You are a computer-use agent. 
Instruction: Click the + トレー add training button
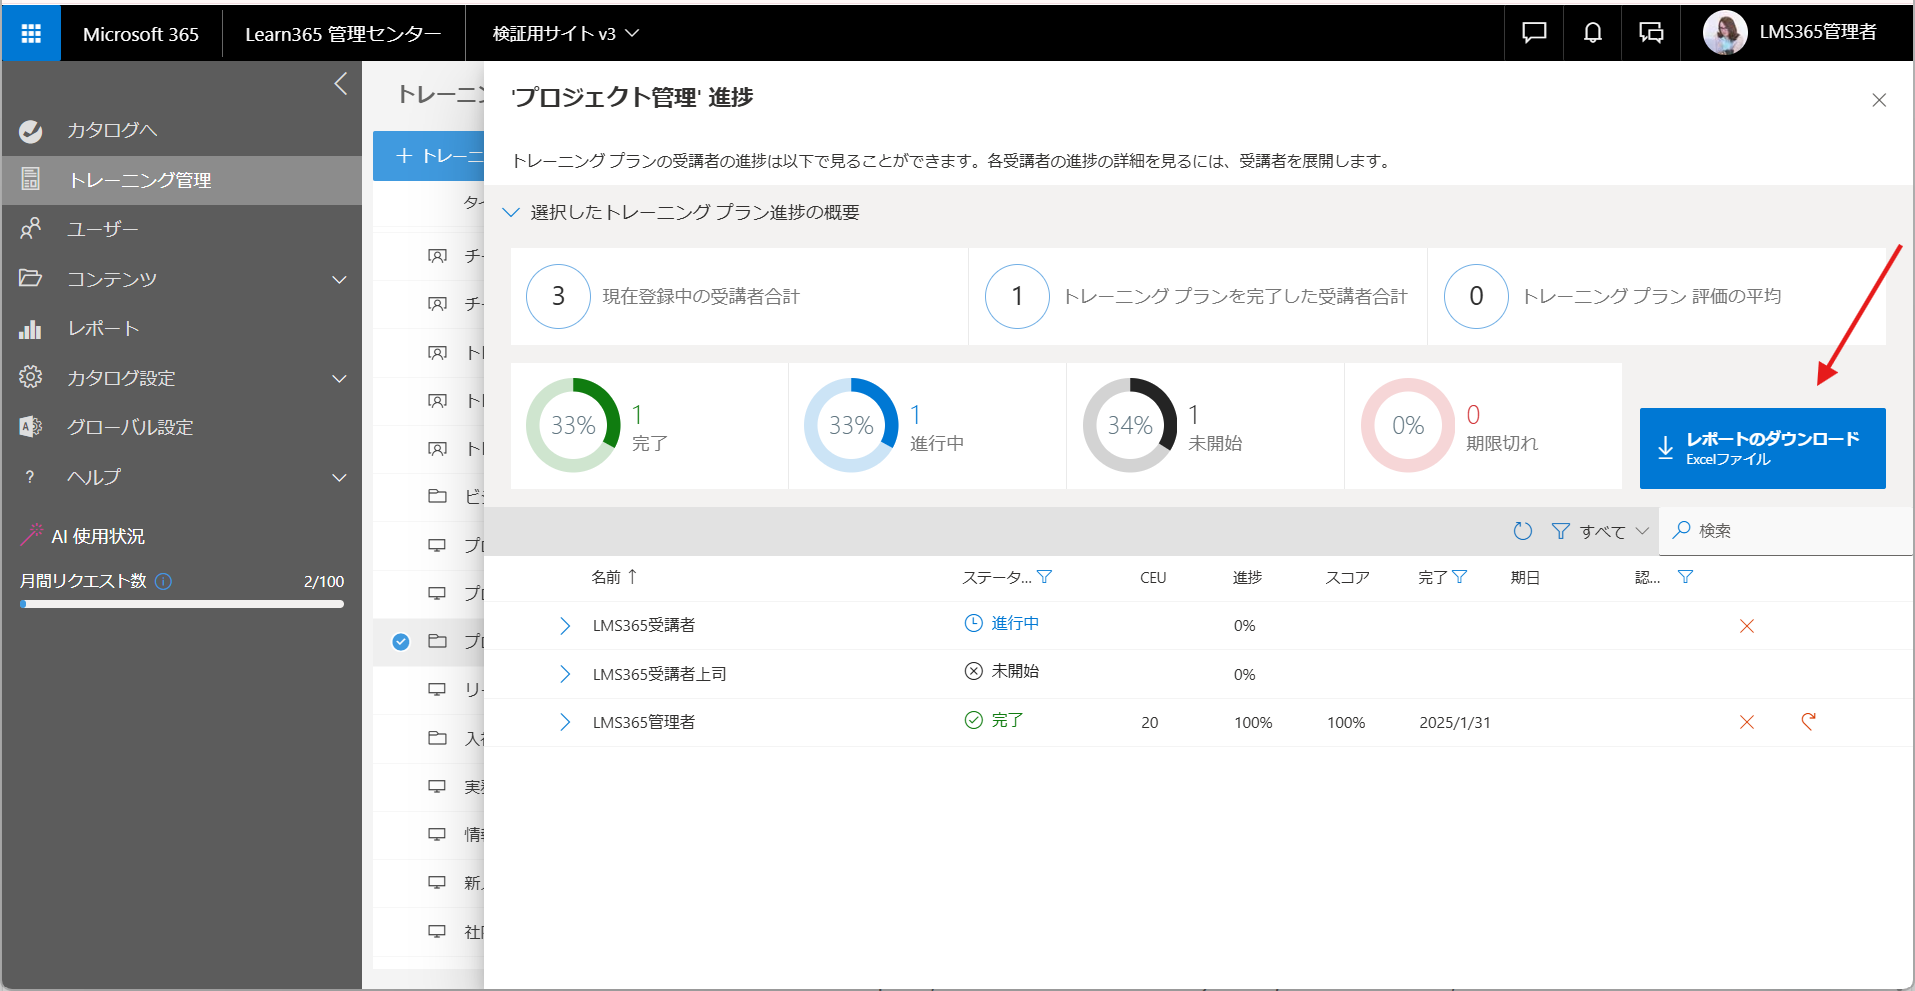pyautogui.click(x=429, y=156)
